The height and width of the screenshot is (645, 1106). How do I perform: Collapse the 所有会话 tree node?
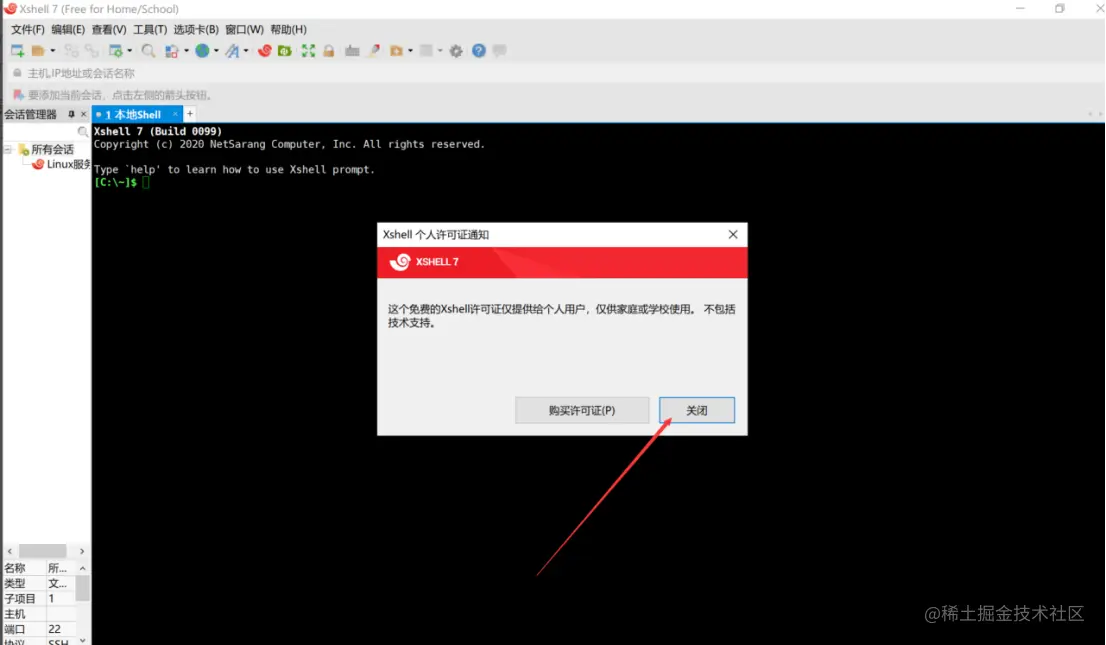pos(8,150)
